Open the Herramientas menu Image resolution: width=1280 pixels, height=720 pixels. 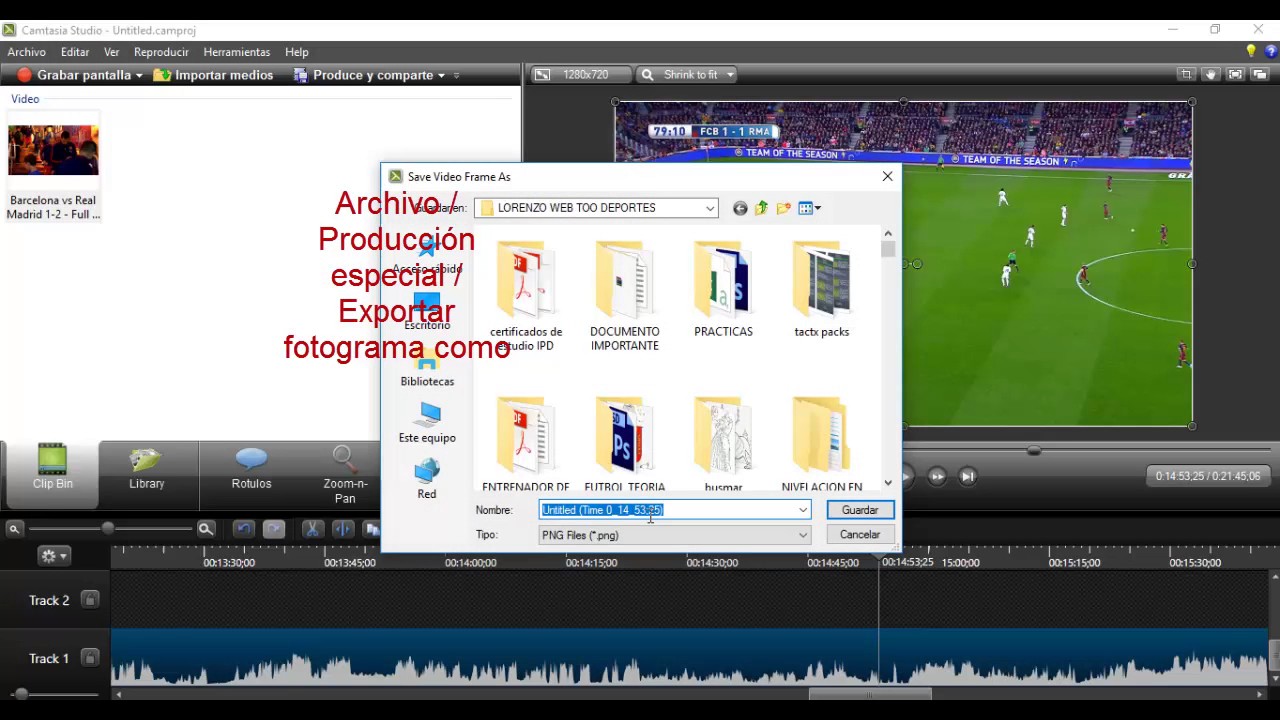tap(237, 52)
